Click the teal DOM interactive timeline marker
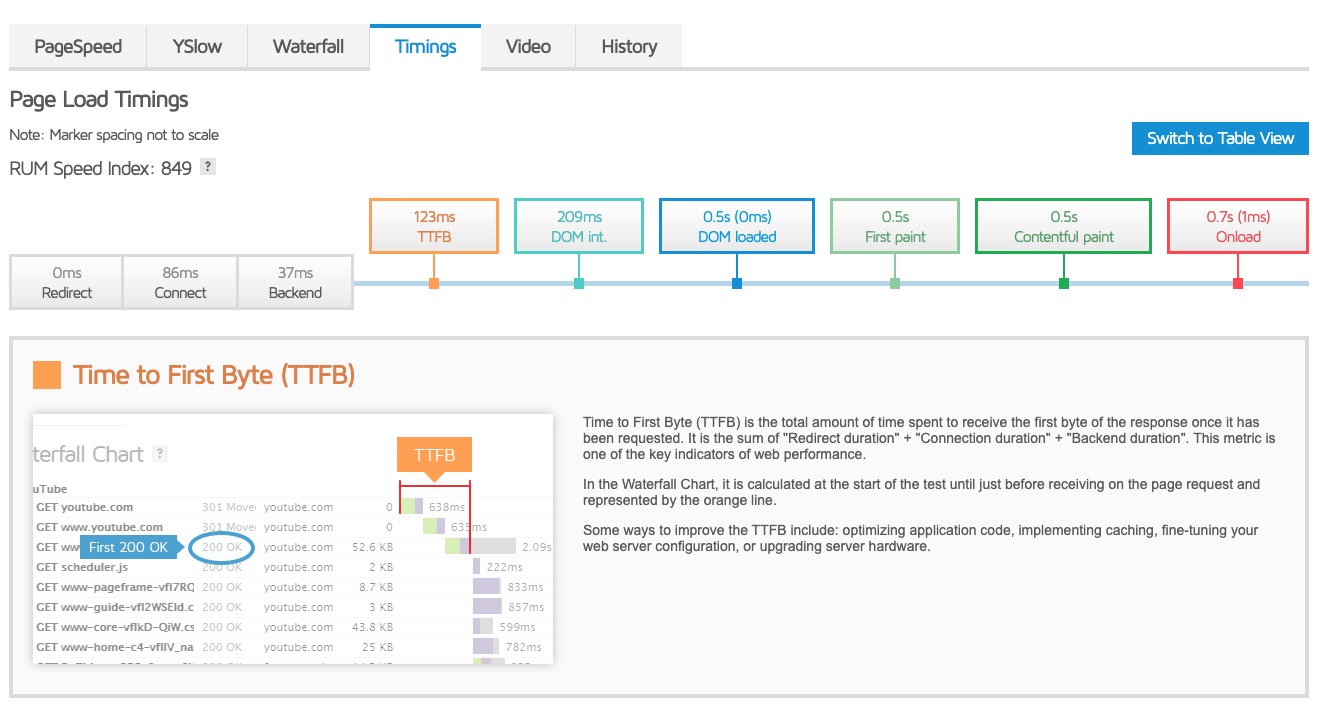Screen dimensions: 1326x713 (579, 284)
